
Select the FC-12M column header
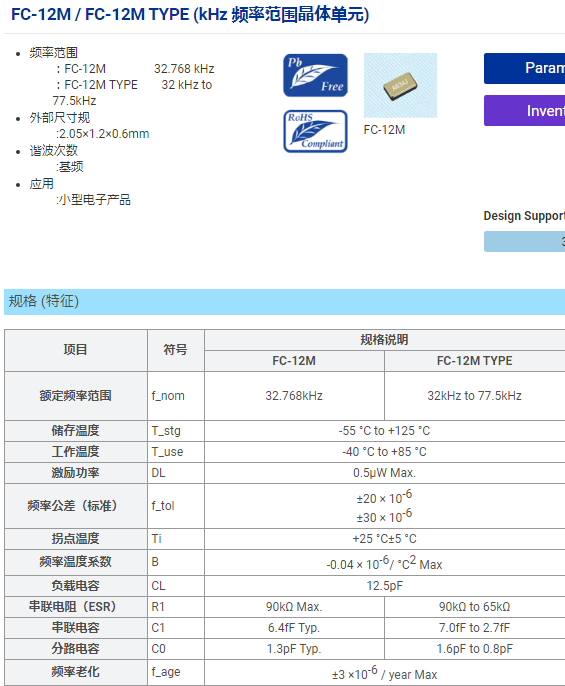tap(294, 361)
